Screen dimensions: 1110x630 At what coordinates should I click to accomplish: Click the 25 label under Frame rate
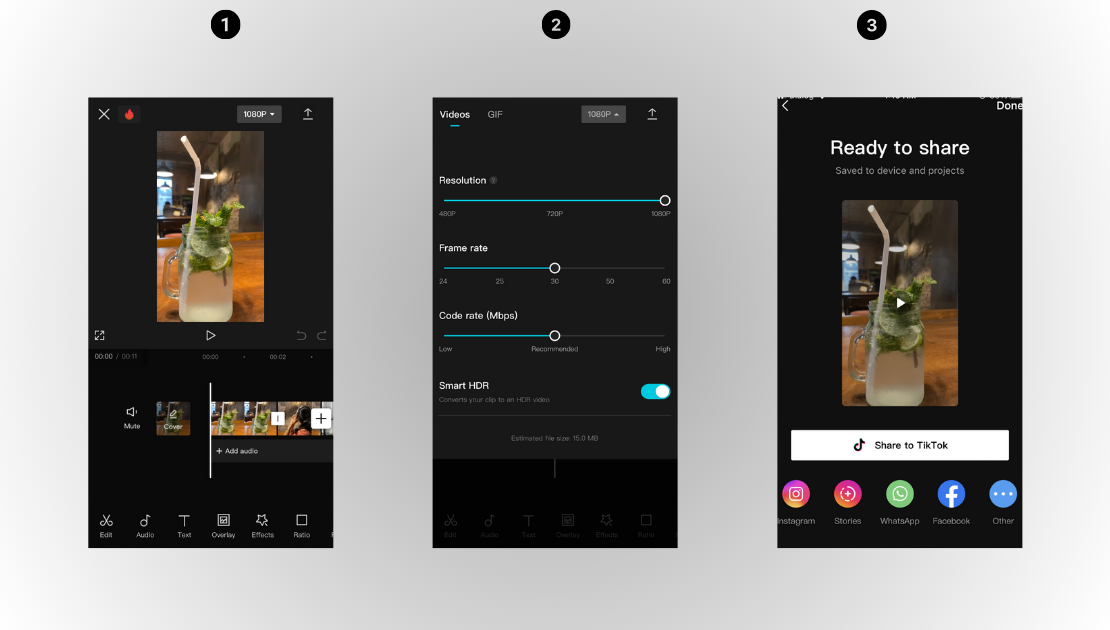(x=500, y=281)
